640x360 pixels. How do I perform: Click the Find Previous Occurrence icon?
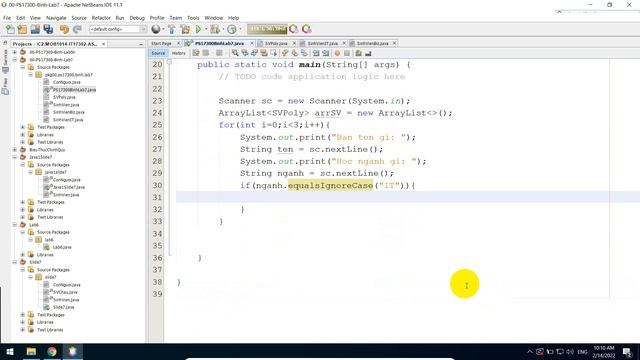tap(245, 53)
